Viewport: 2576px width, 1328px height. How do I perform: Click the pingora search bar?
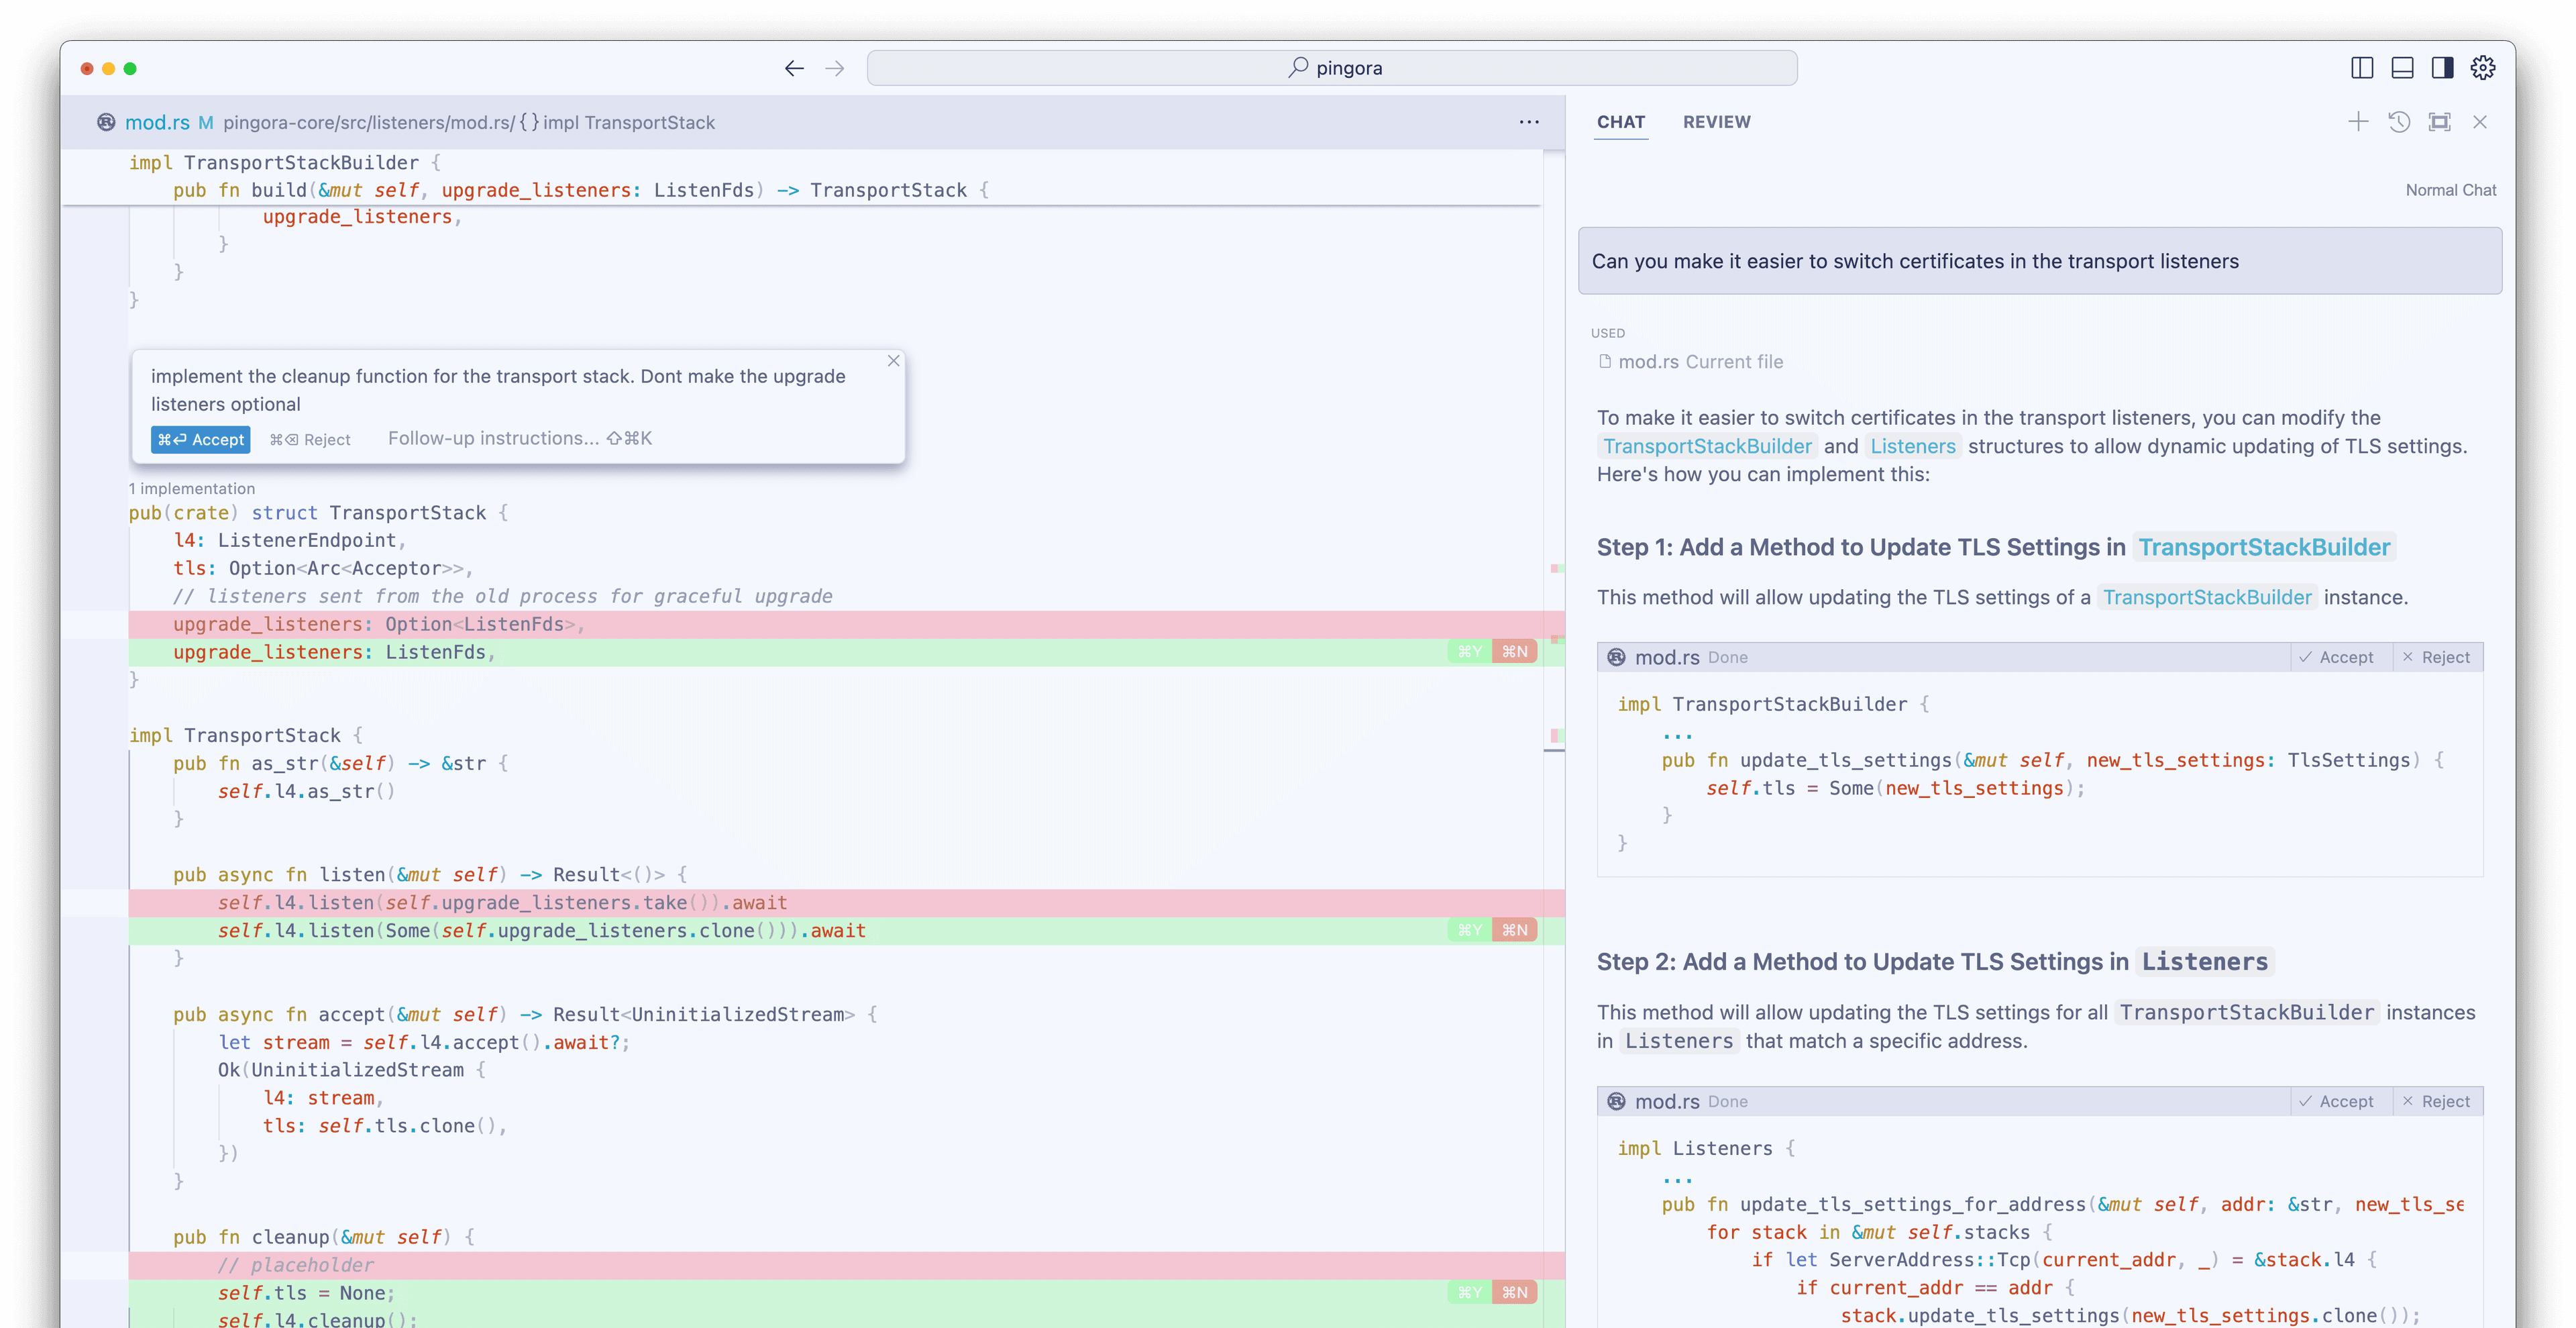1332,68
